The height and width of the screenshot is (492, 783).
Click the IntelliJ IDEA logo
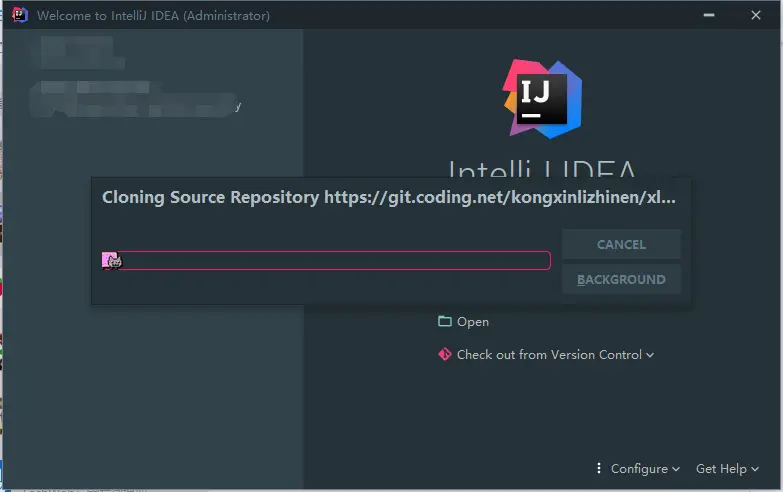coord(542,99)
